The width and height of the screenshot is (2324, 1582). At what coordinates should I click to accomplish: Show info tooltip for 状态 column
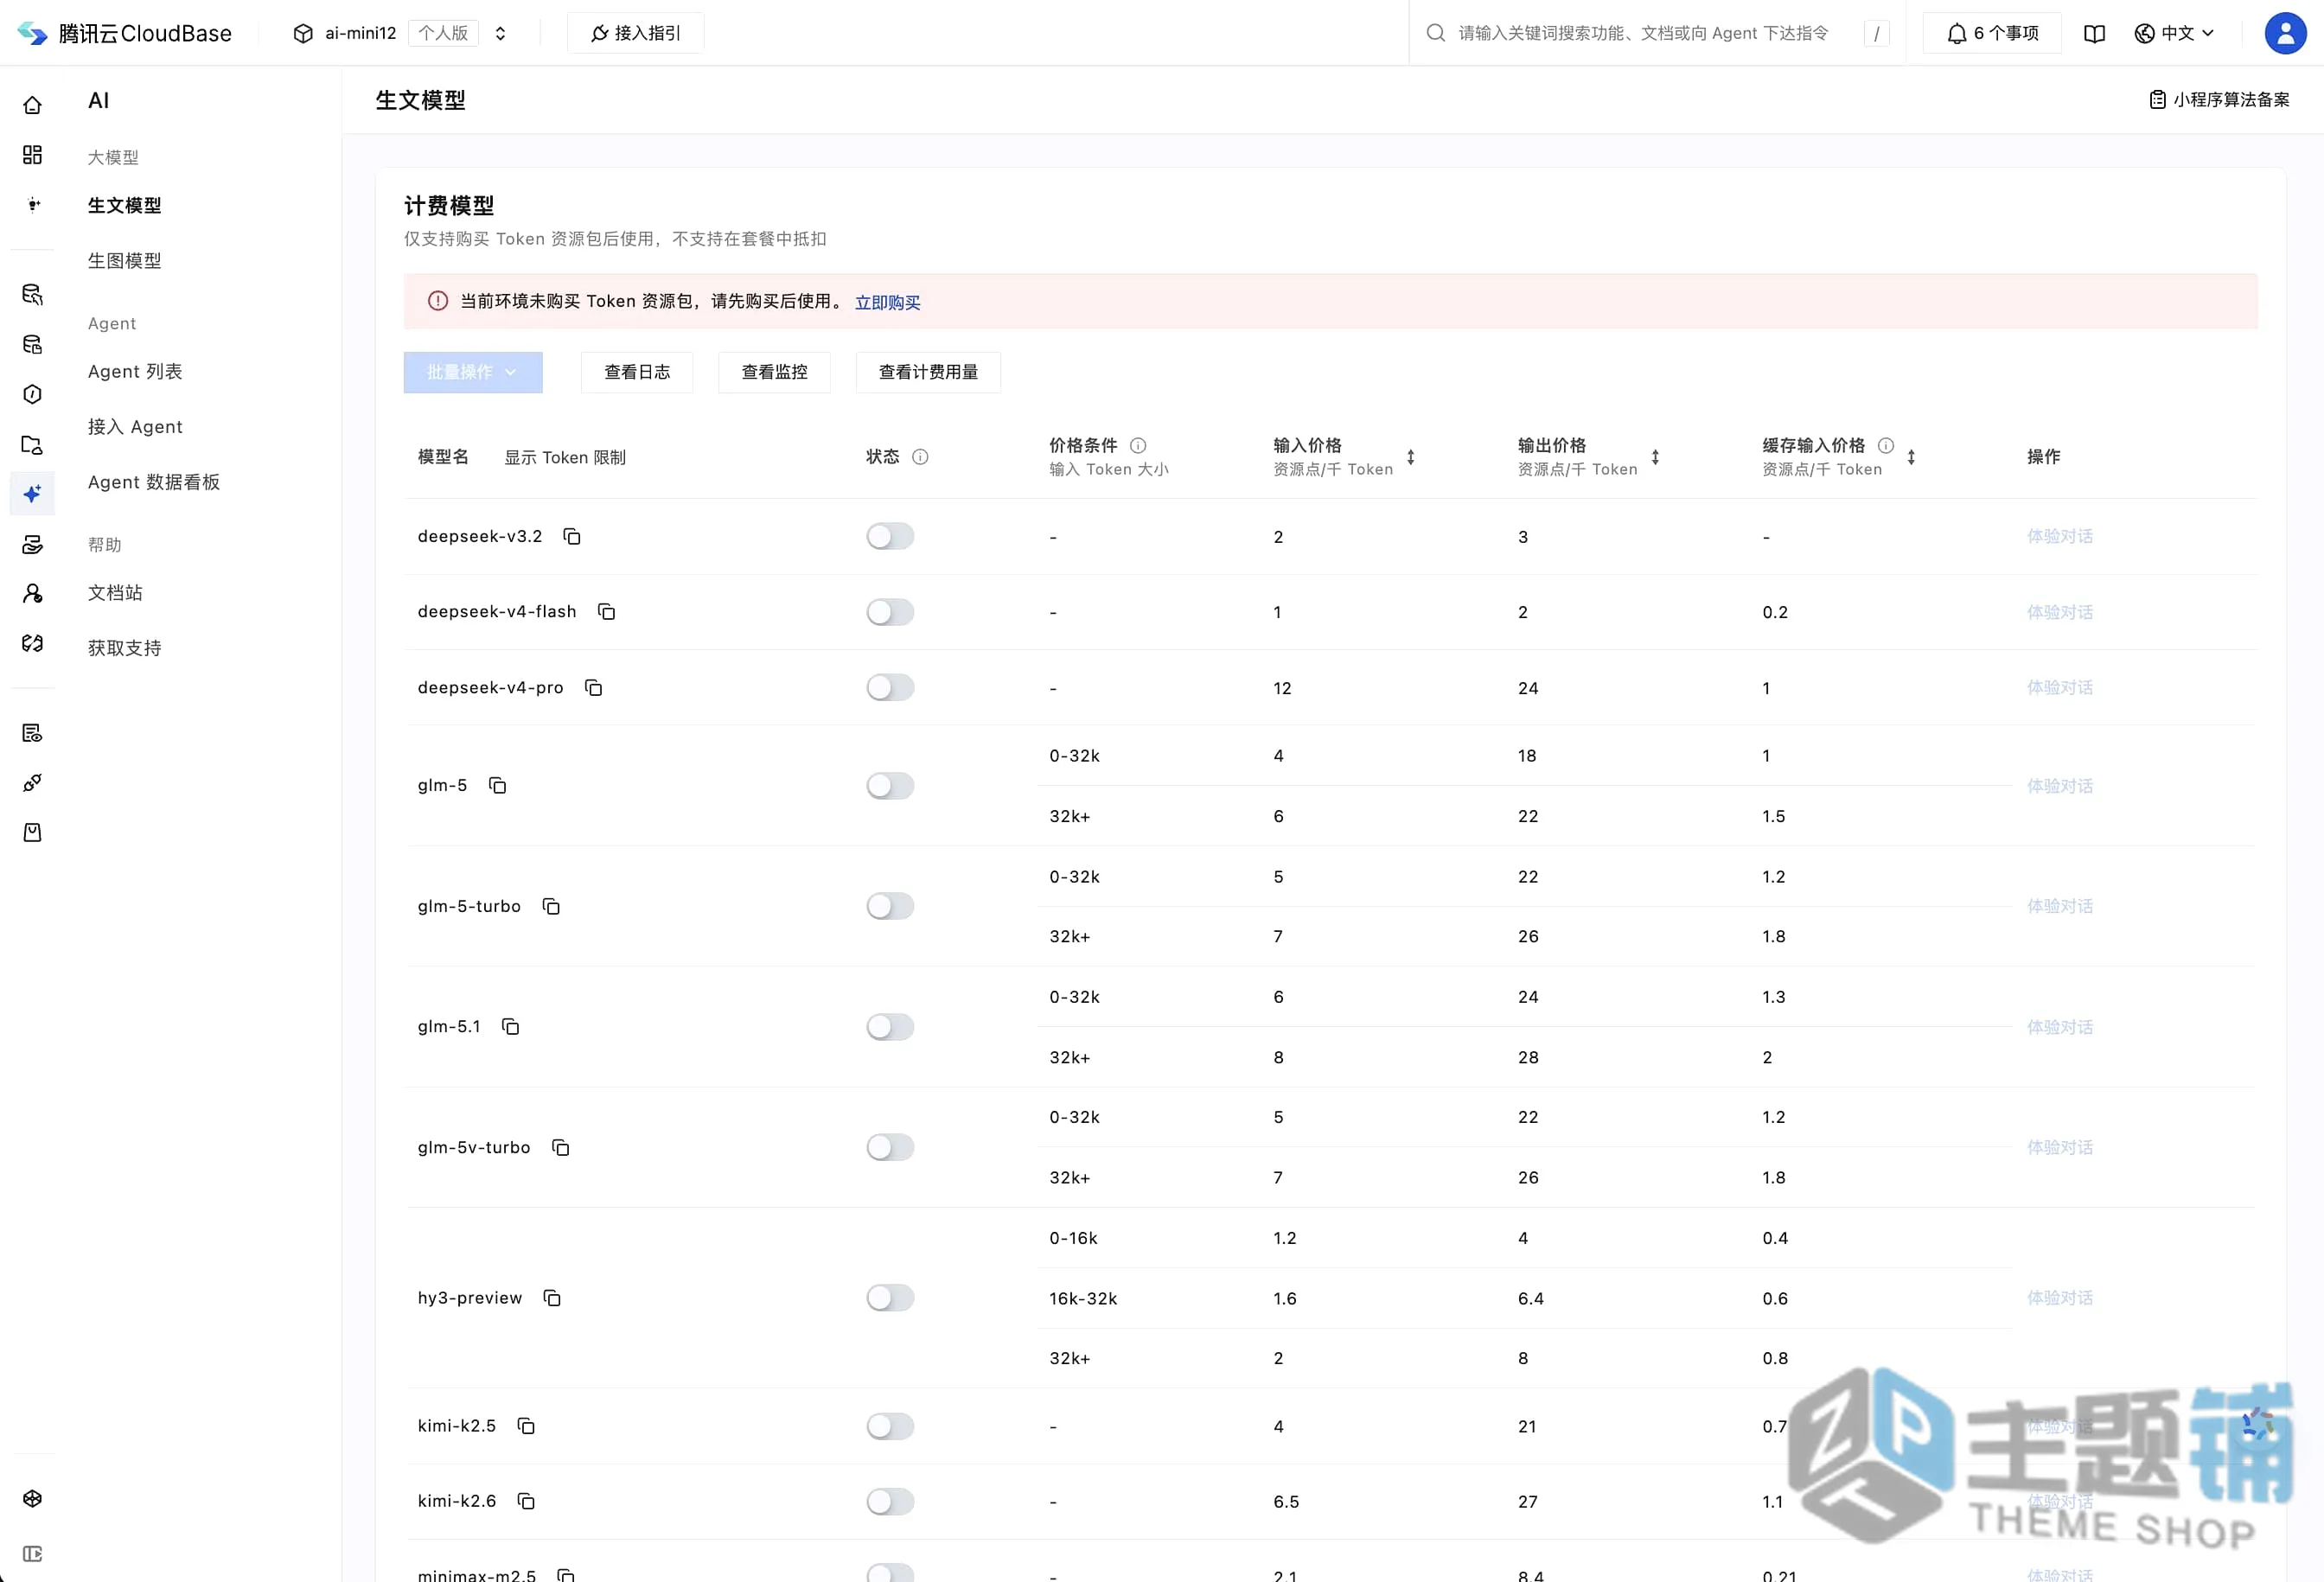920,457
